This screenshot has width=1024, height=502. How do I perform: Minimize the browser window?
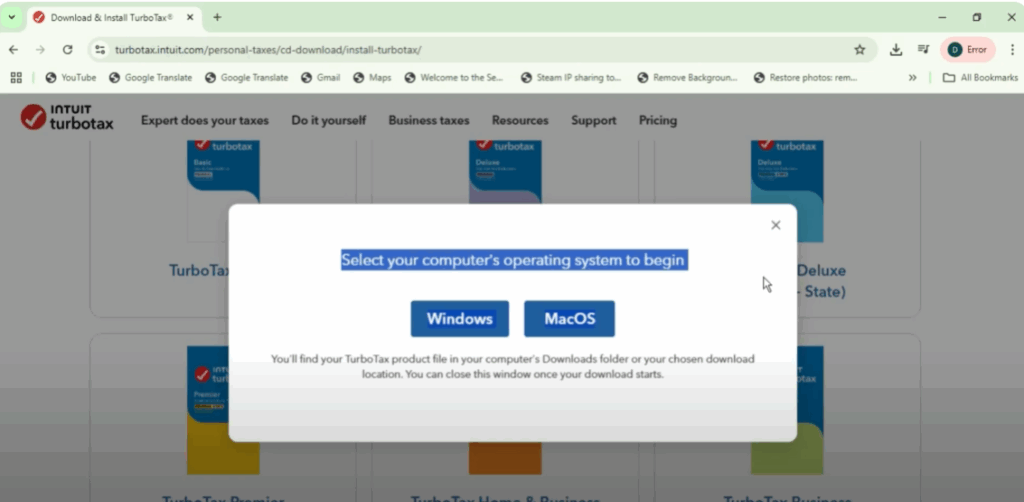click(942, 18)
